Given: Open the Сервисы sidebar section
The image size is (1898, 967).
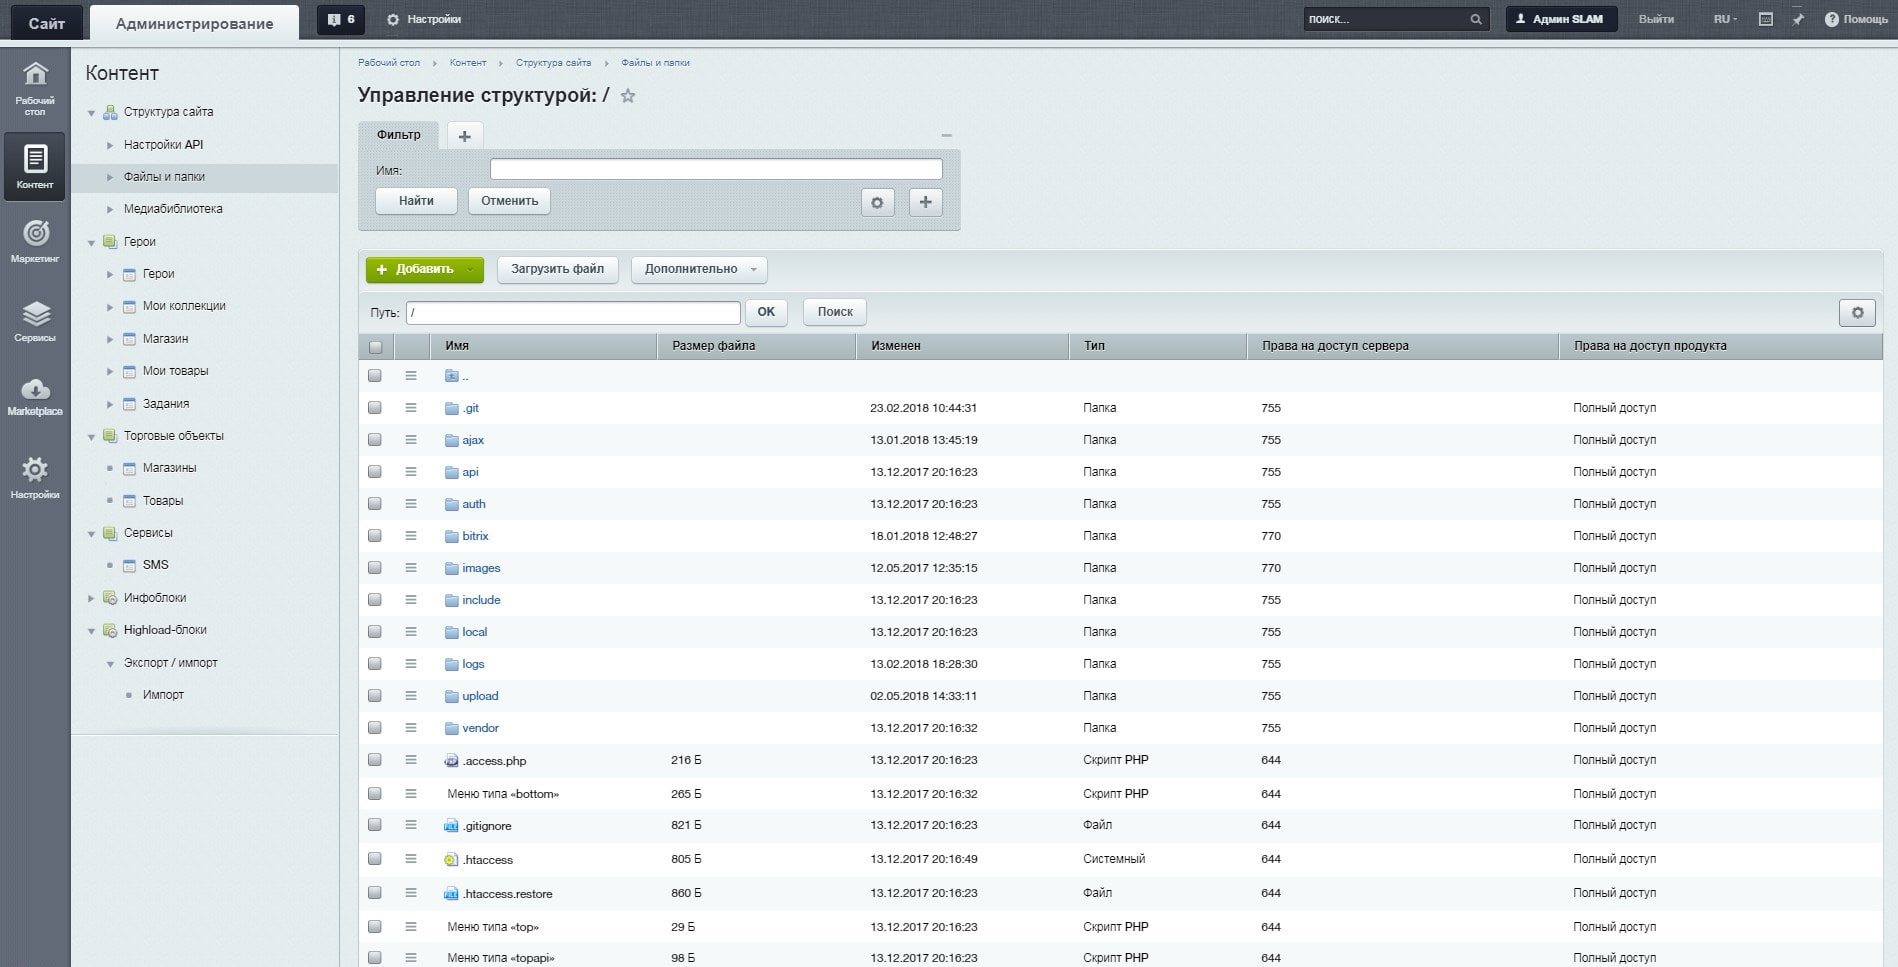Looking at the screenshot, I should click(35, 321).
